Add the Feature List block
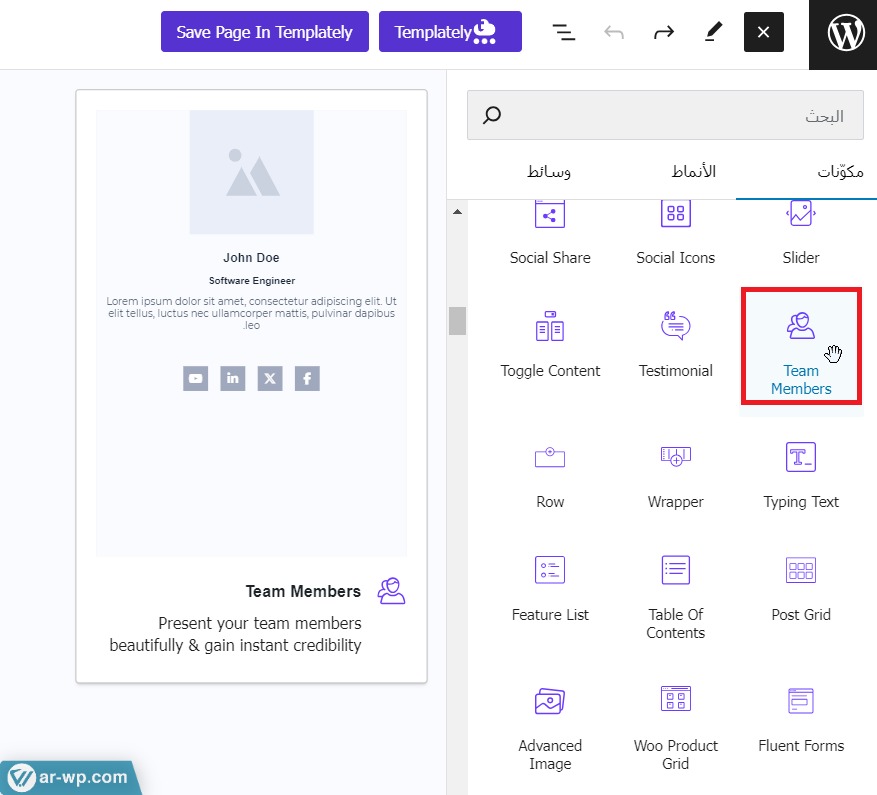This screenshot has width=877, height=795. click(550, 589)
